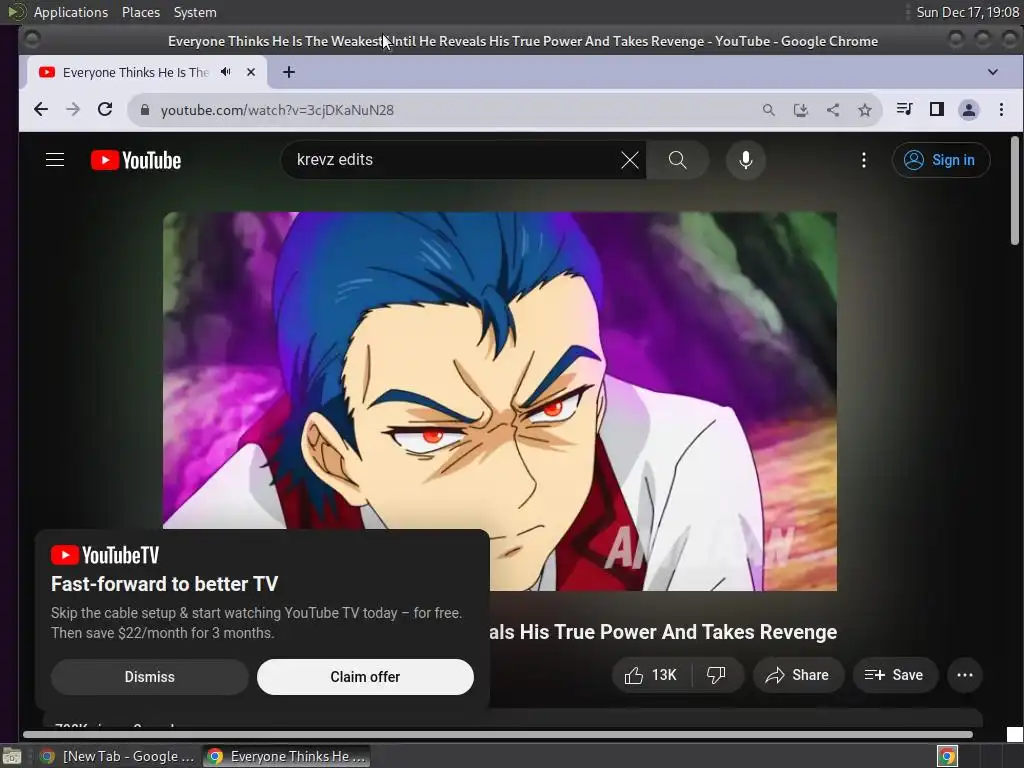
Task: Open Chrome three-dot menu
Action: coord(1001,110)
